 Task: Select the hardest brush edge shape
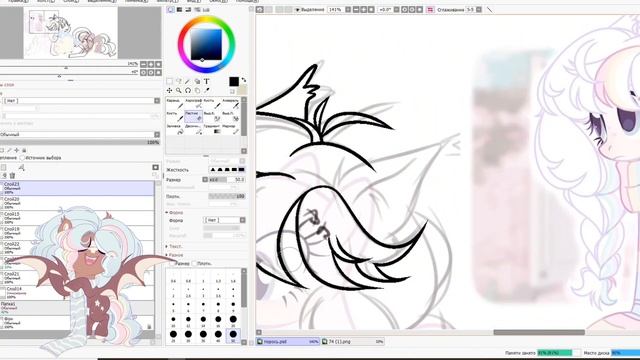point(242,169)
